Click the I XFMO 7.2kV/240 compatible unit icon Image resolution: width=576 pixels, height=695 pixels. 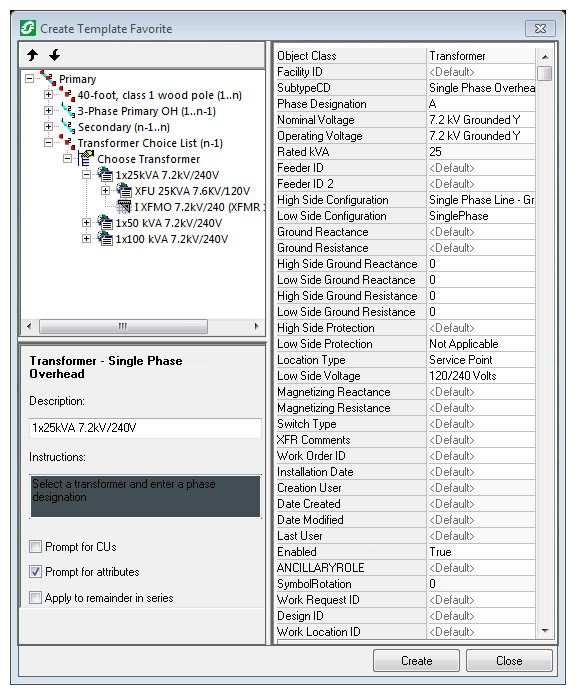coord(124,207)
